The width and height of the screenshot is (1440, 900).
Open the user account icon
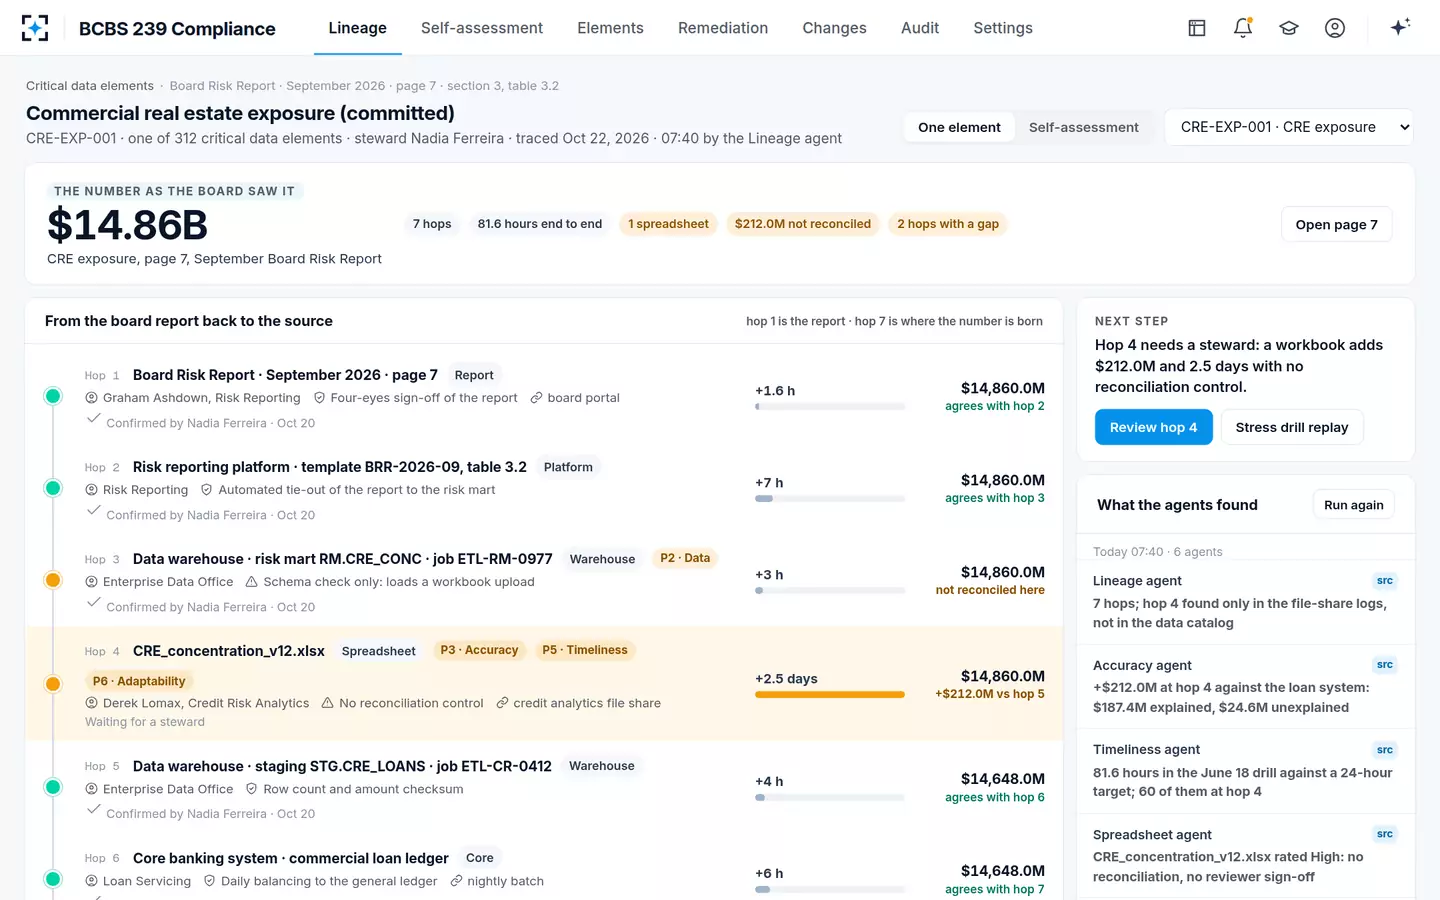1335,28
